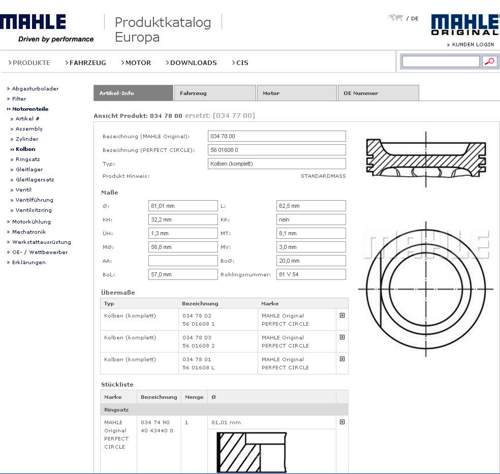The image size is (500, 474).
Task: Click designation 034 78 03 in Übermaße
Action: click(x=197, y=338)
